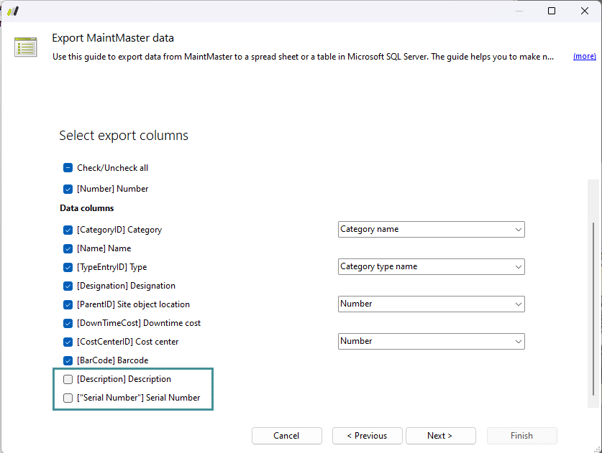602x453 pixels.
Task: Uncheck the [CostCenterID] Cost center checkbox
Action: (x=68, y=342)
